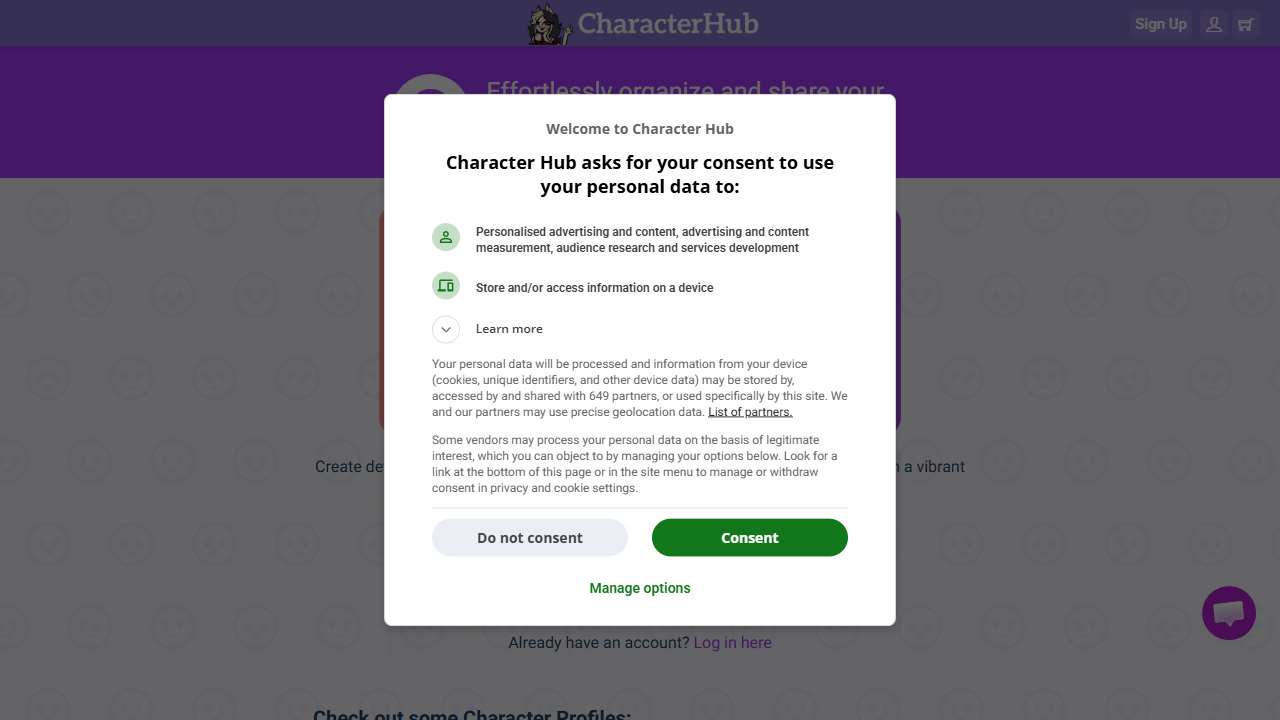Follow the Log in here link
The height and width of the screenshot is (720, 1280).
coord(732,642)
